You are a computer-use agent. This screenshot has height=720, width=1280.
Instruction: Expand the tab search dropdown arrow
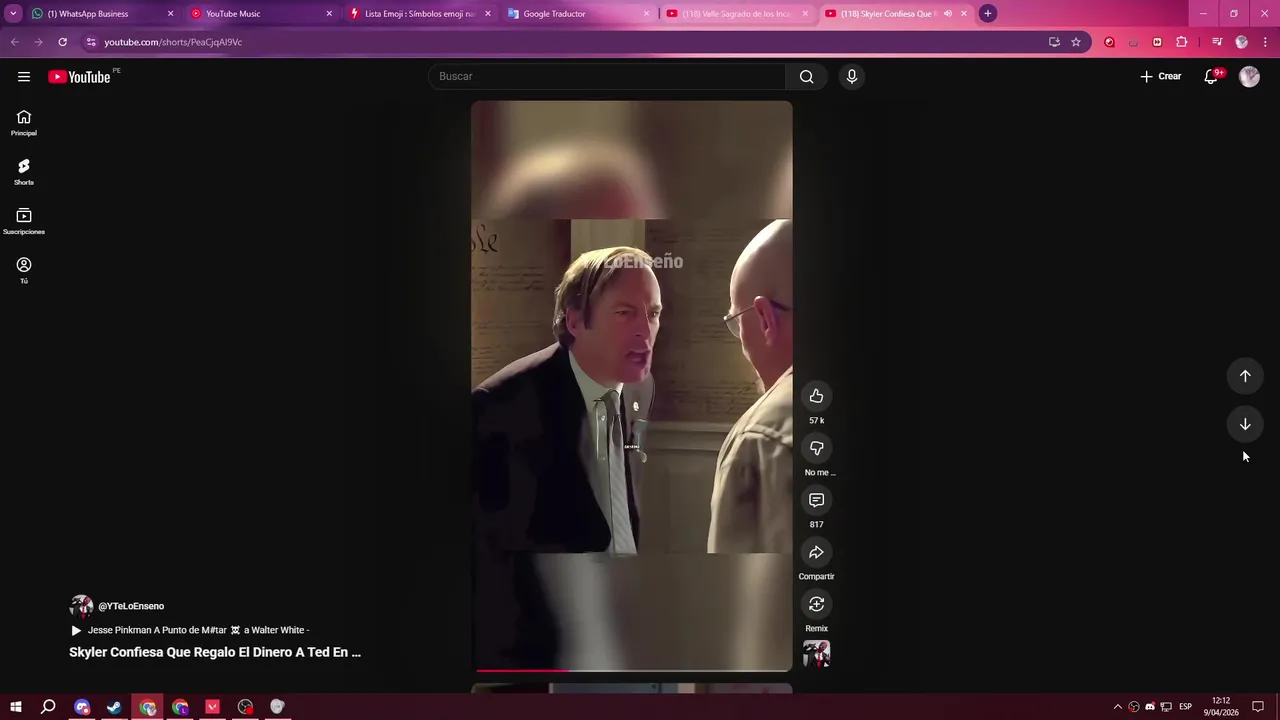13,14
